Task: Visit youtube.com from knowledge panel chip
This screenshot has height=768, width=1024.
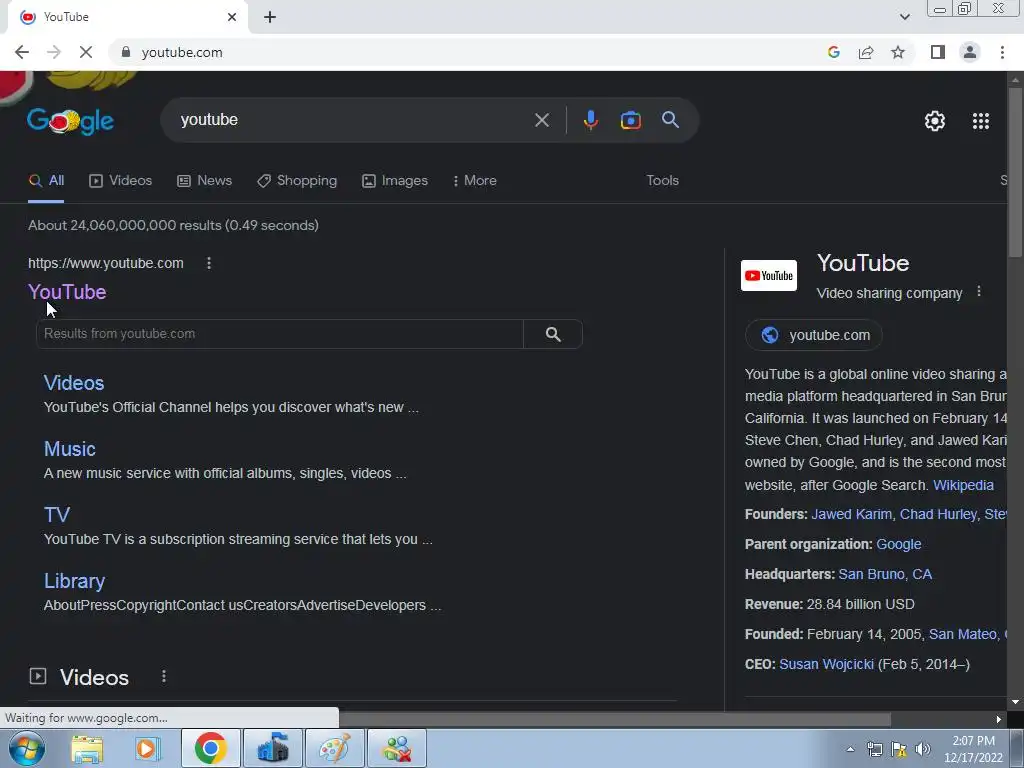Action: click(x=814, y=335)
